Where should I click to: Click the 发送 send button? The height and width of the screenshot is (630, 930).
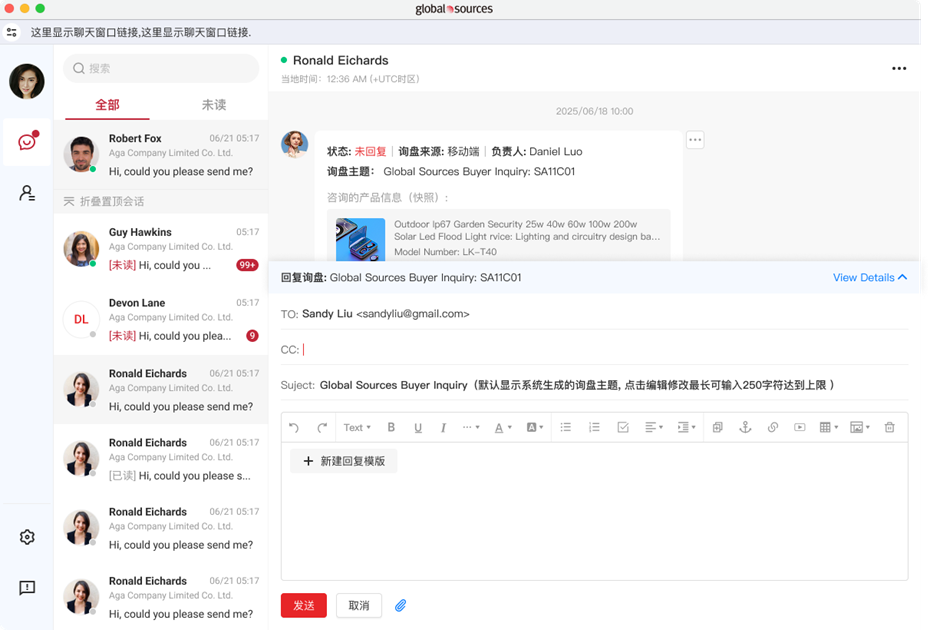tap(304, 605)
